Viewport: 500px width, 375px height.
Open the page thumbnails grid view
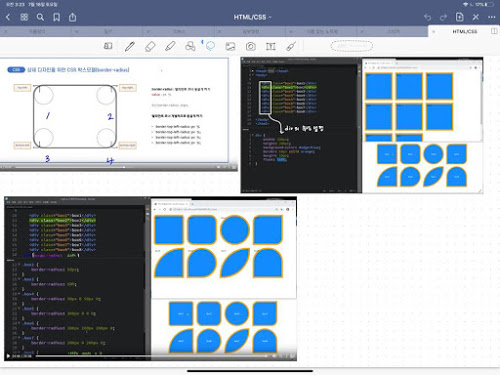pyautogui.click(x=24, y=17)
